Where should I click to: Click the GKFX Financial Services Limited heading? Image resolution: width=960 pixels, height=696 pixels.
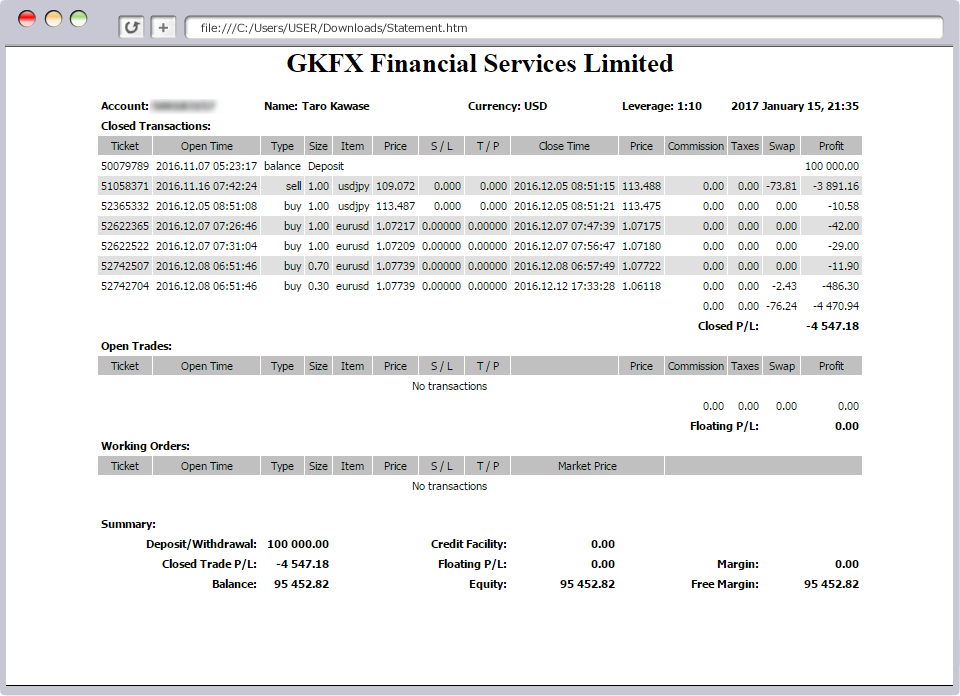480,64
